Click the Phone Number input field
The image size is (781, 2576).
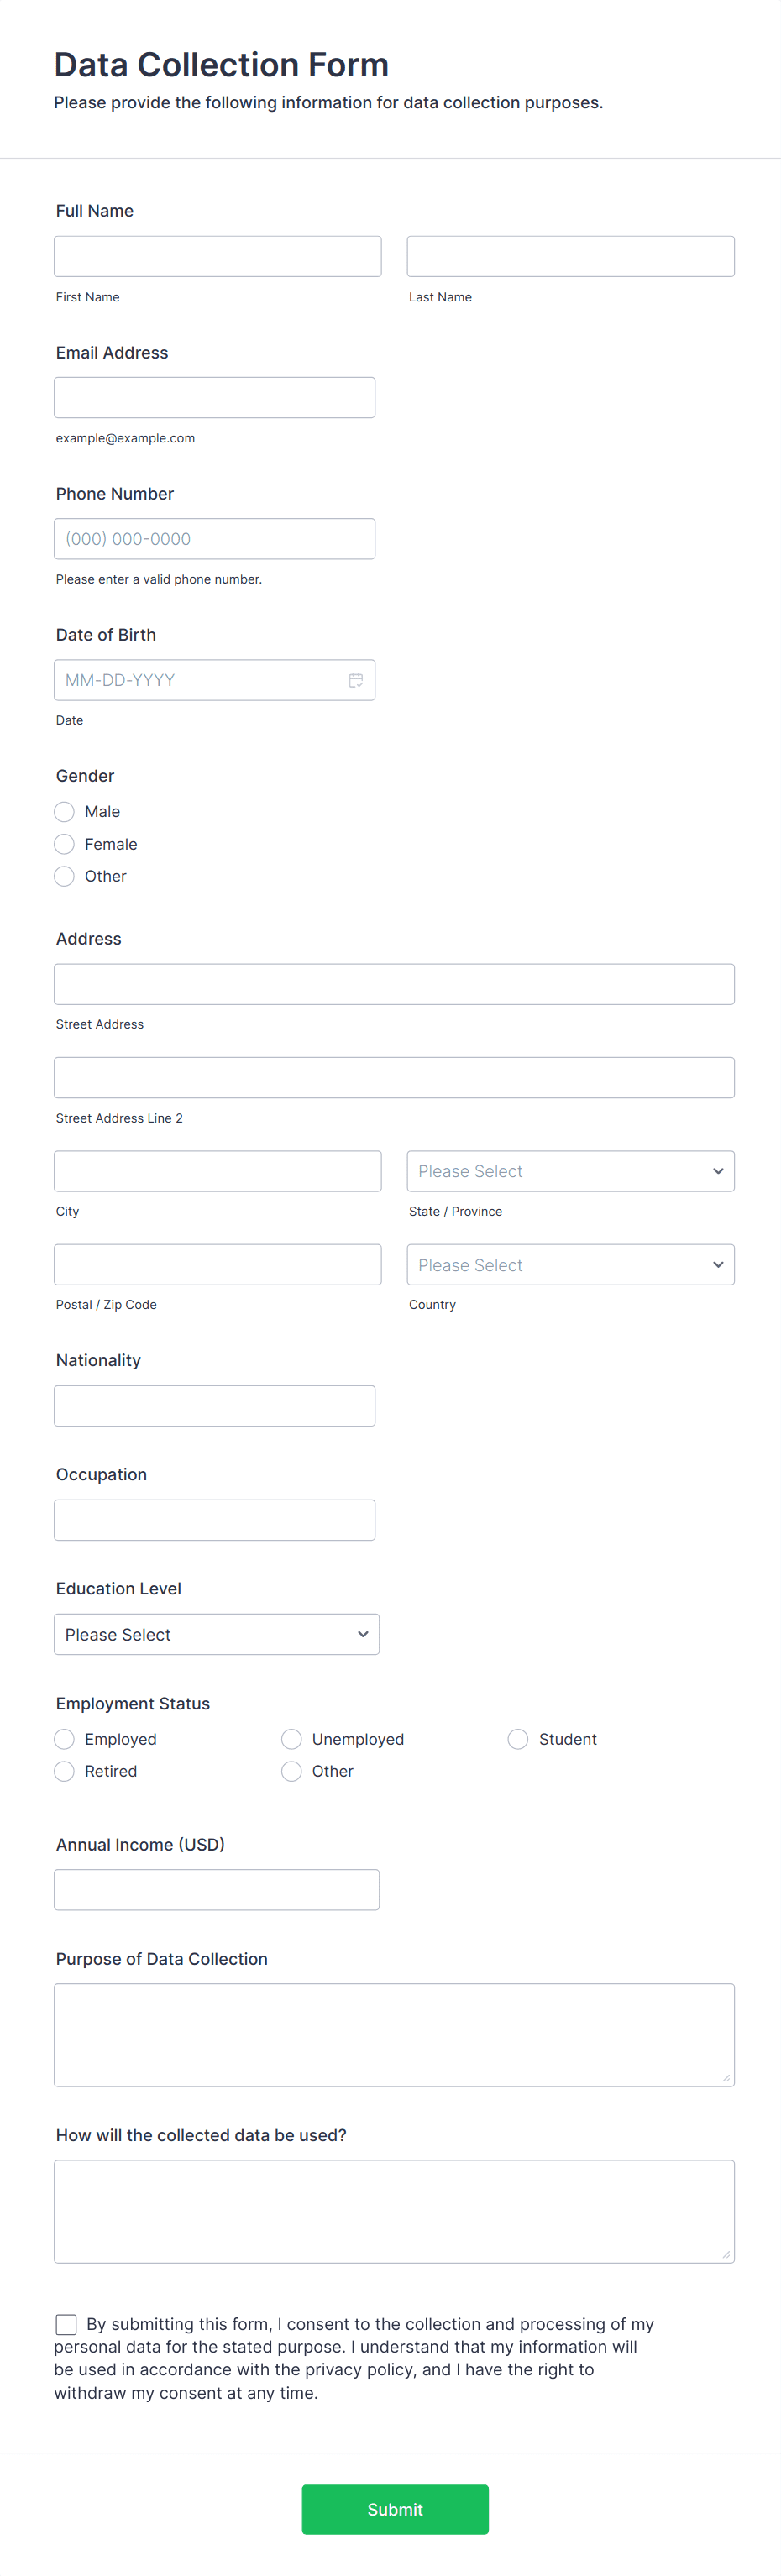[214, 538]
